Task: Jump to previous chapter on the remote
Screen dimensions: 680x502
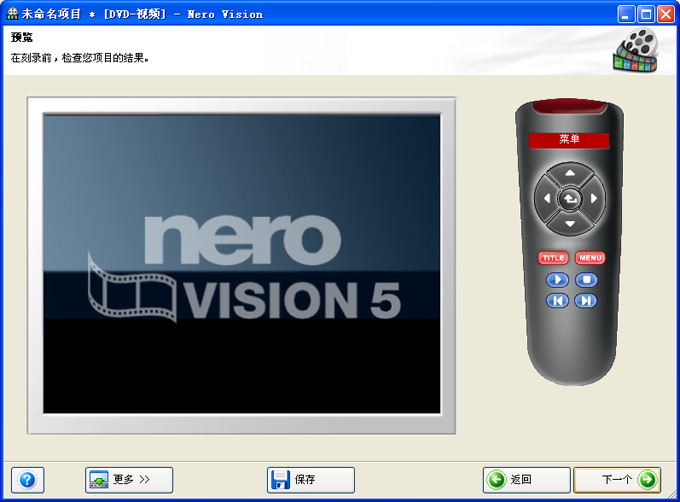Action: pos(557,300)
